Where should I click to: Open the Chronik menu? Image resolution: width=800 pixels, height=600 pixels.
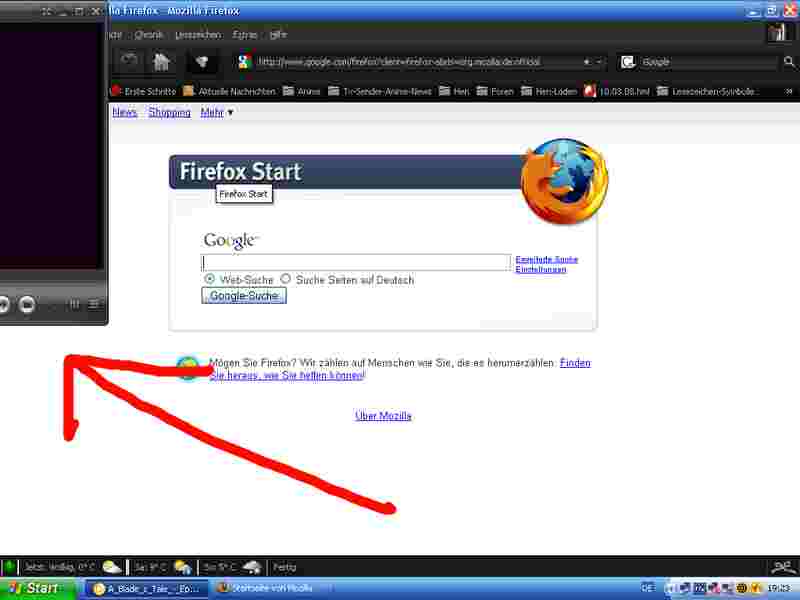click(x=148, y=34)
